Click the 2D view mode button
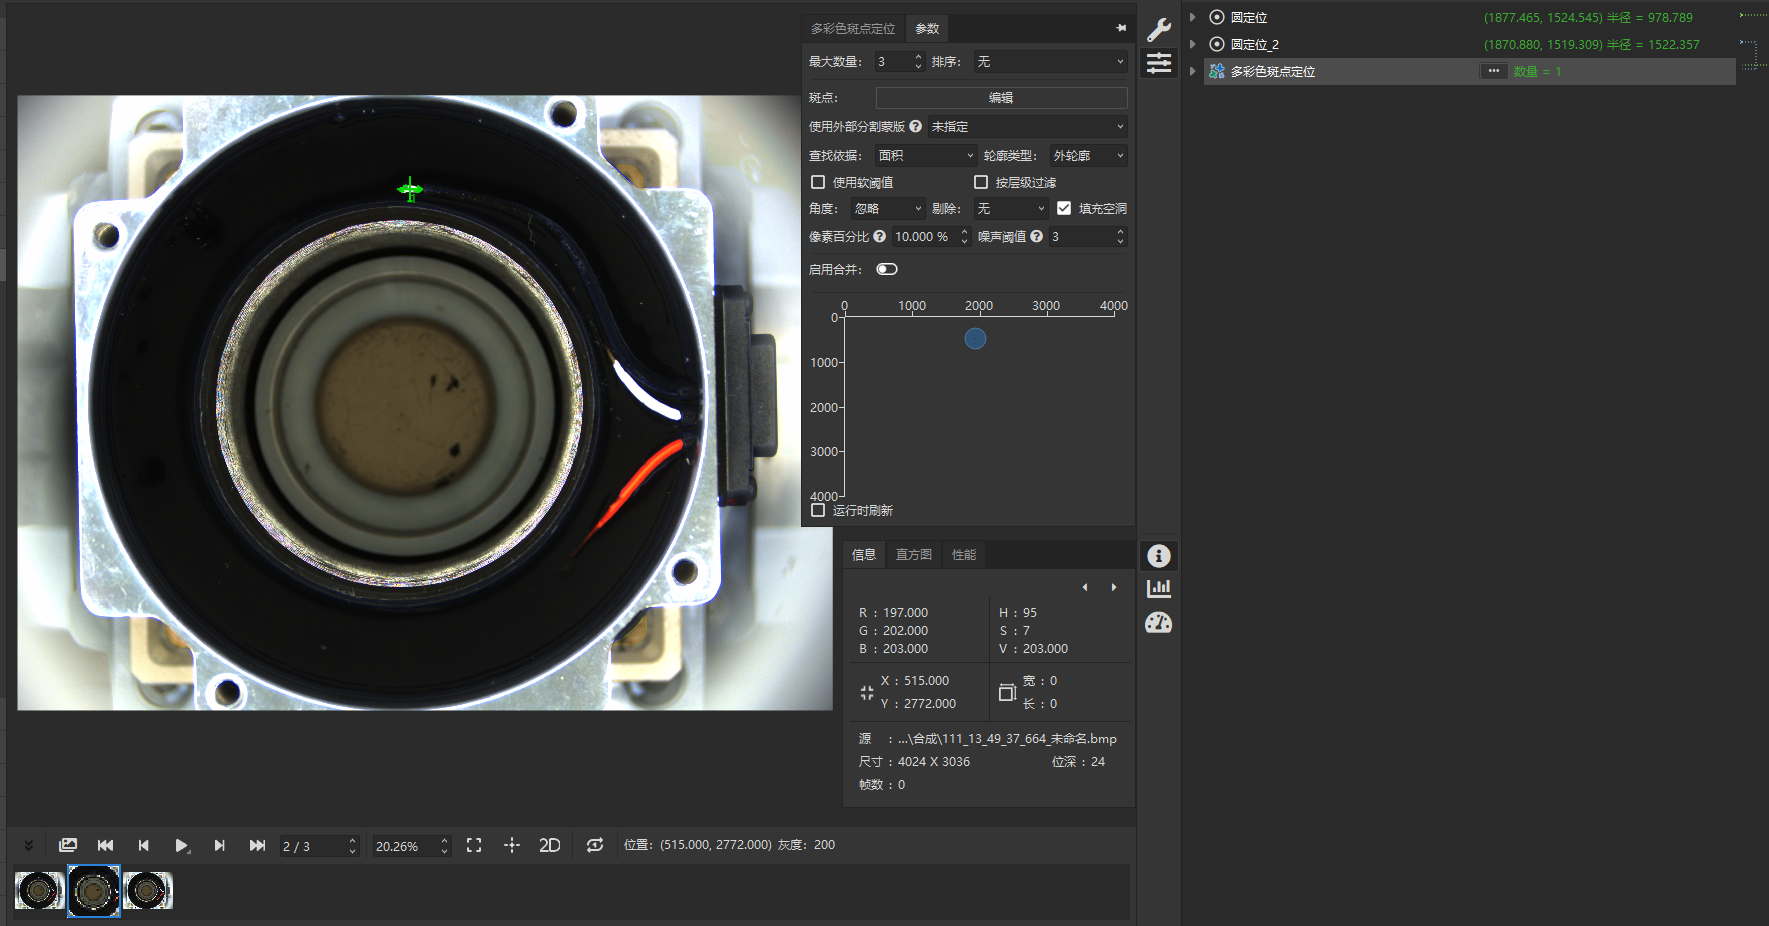Viewport: 1769px width, 926px height. pos(549,846)
